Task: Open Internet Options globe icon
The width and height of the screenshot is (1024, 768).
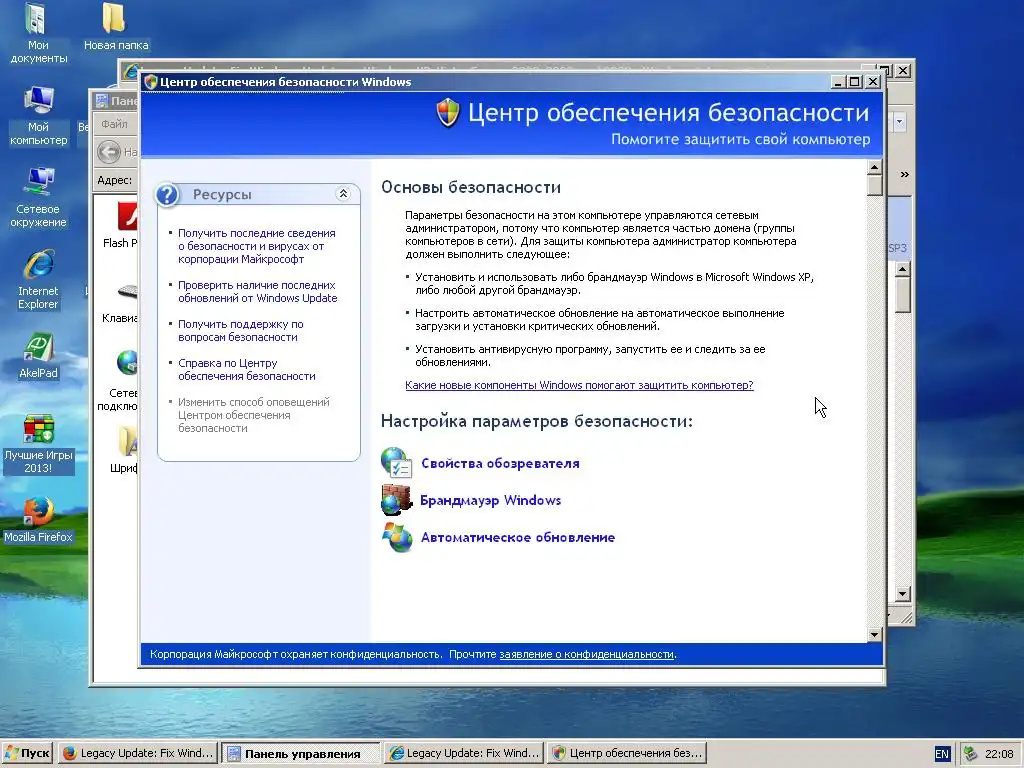Action: click(396, 462)
